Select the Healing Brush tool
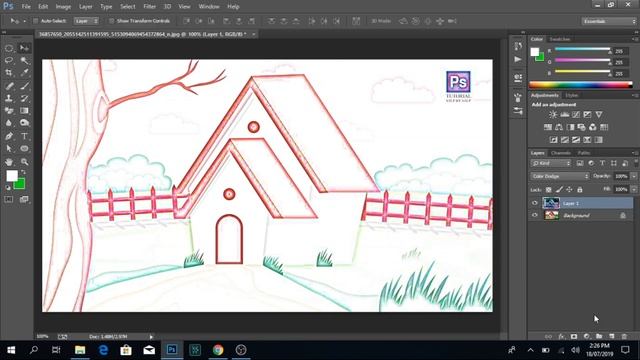This screenshot has height=360, width=640. point(9,86)
